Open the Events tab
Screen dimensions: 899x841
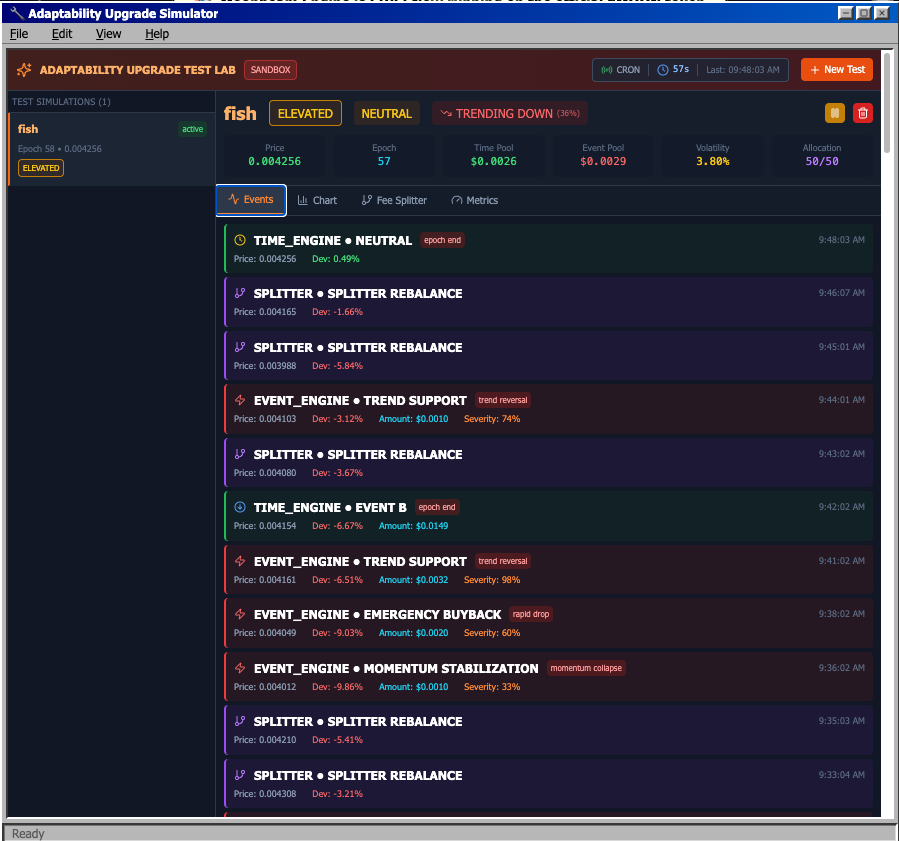[x=251, y=200]
